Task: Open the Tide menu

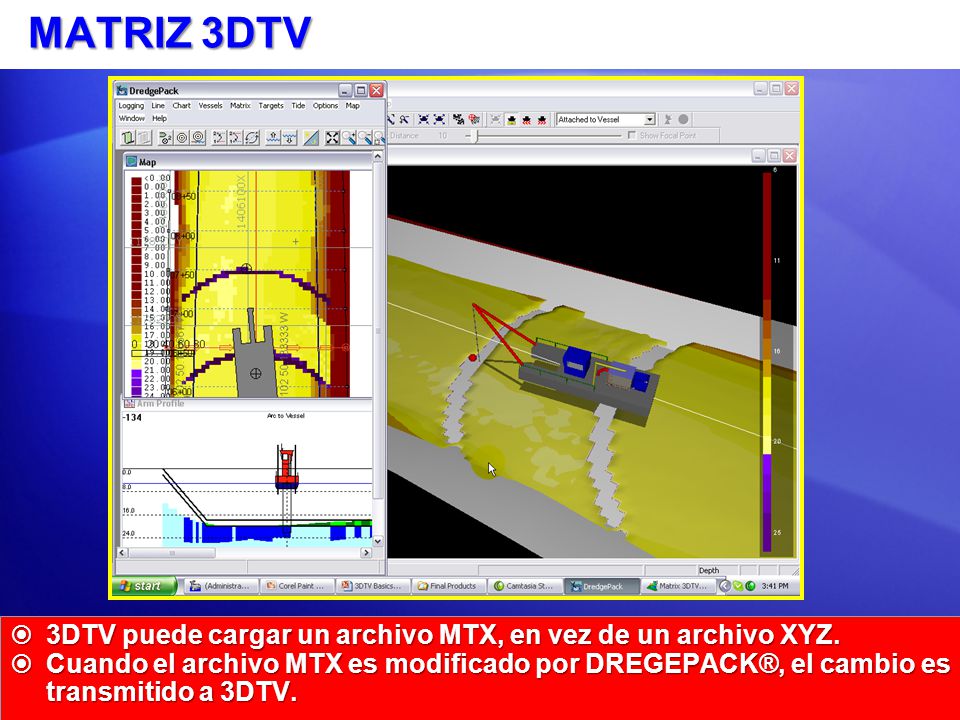Action: coord(298,106)
